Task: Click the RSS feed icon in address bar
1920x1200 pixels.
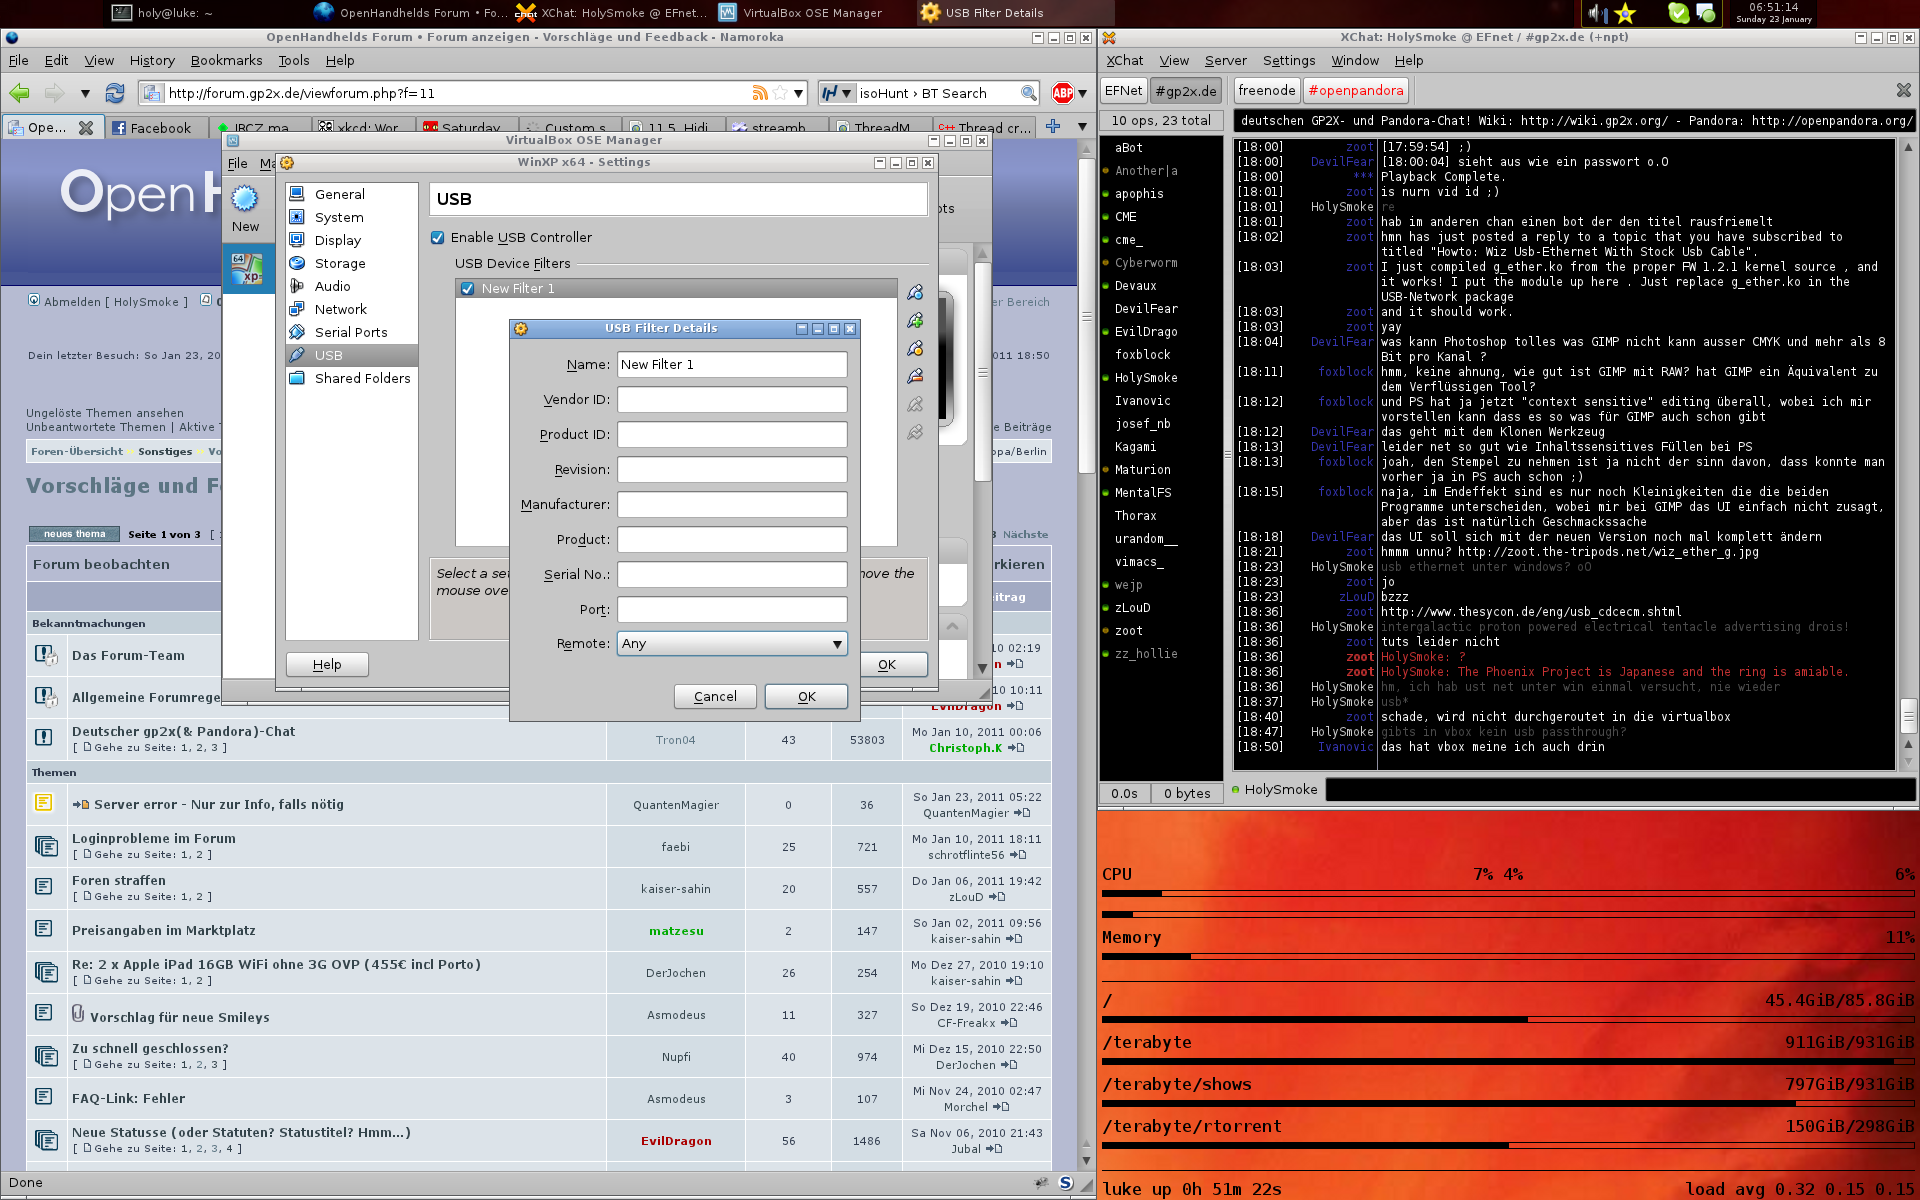Action: click(760, 93)
